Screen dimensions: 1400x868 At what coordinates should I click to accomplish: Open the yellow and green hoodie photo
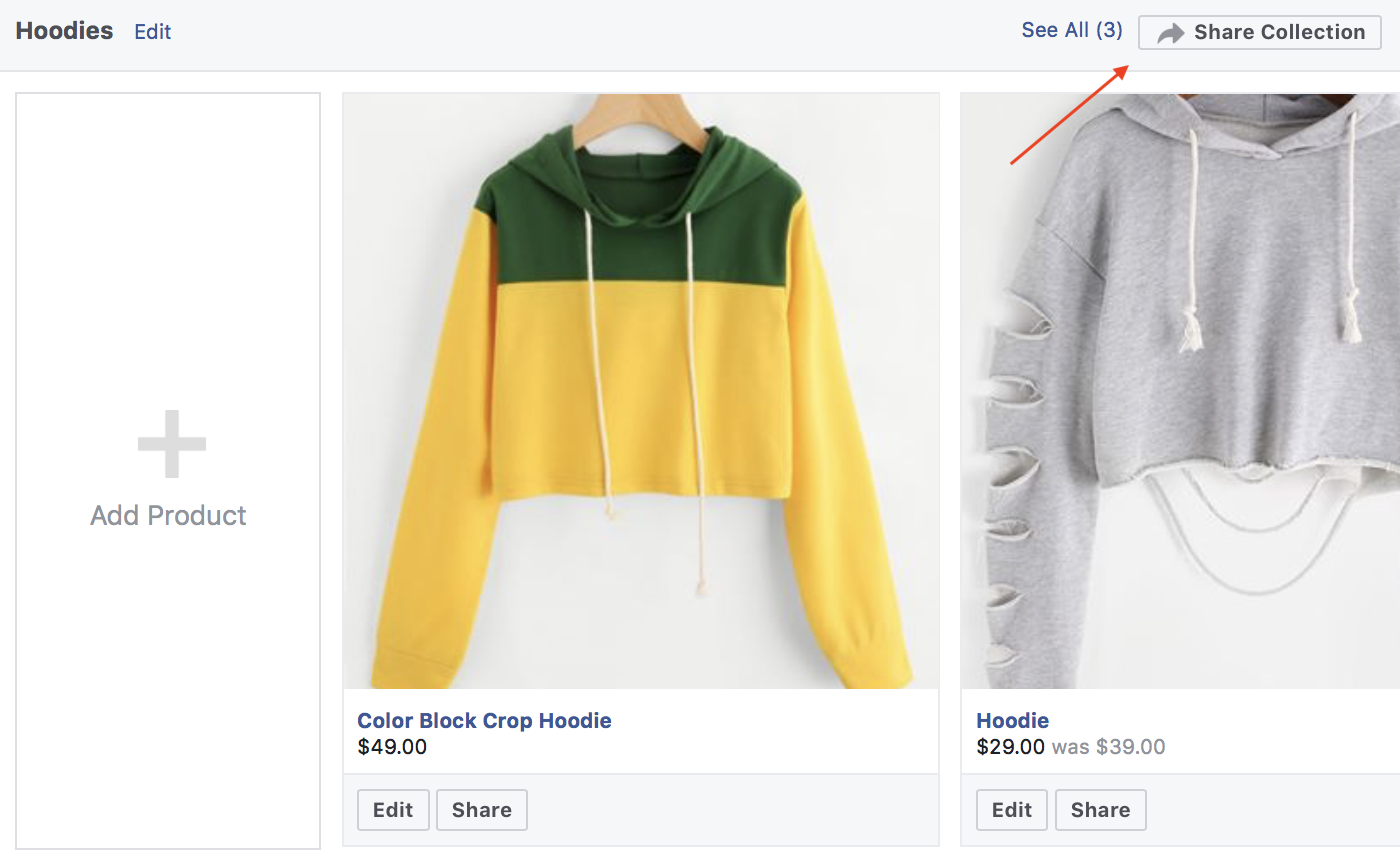click(641, 391)
